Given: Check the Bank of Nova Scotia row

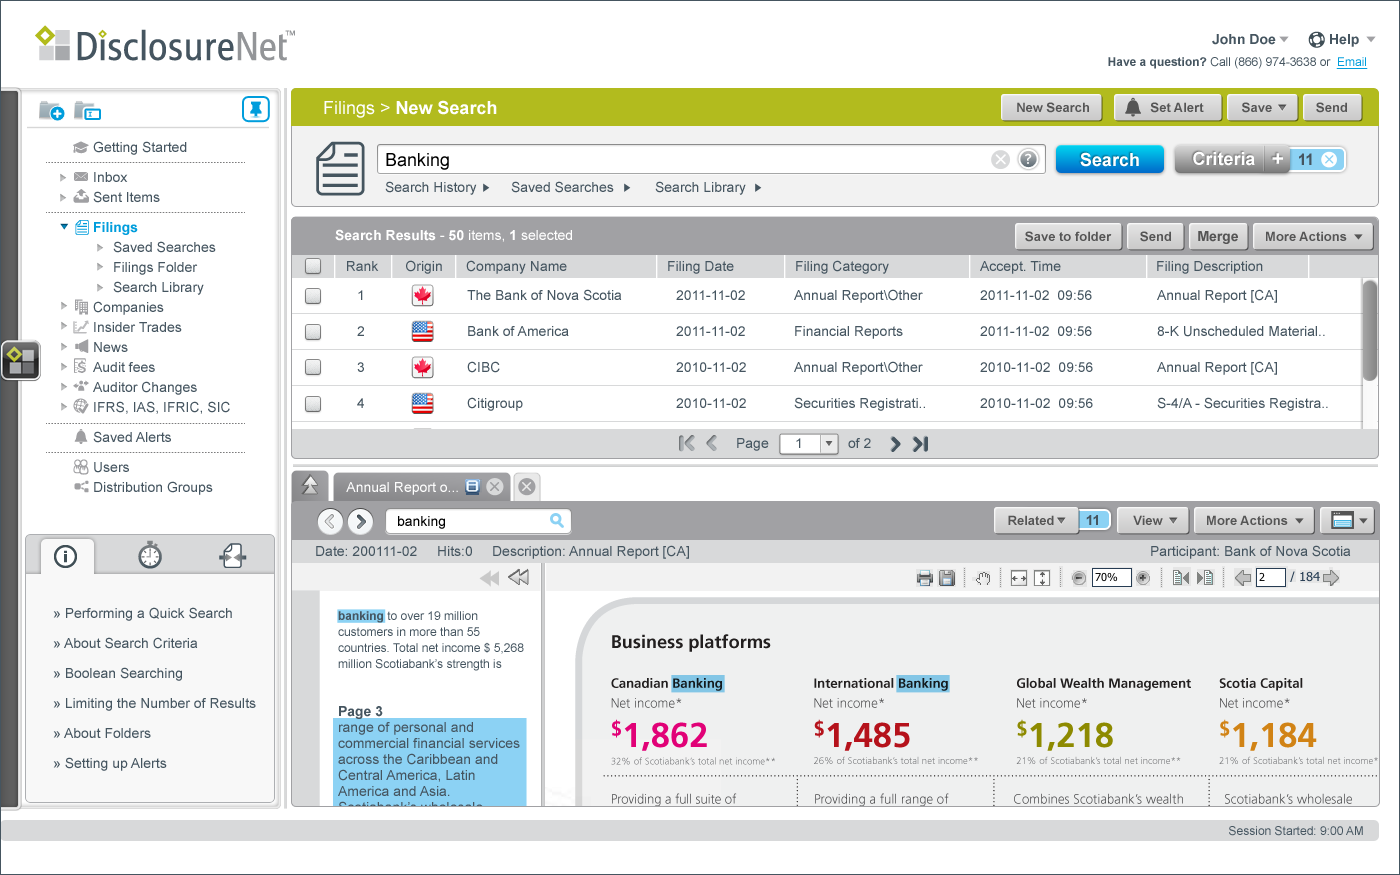Looking at the screenshot, I should pos(313,296).
